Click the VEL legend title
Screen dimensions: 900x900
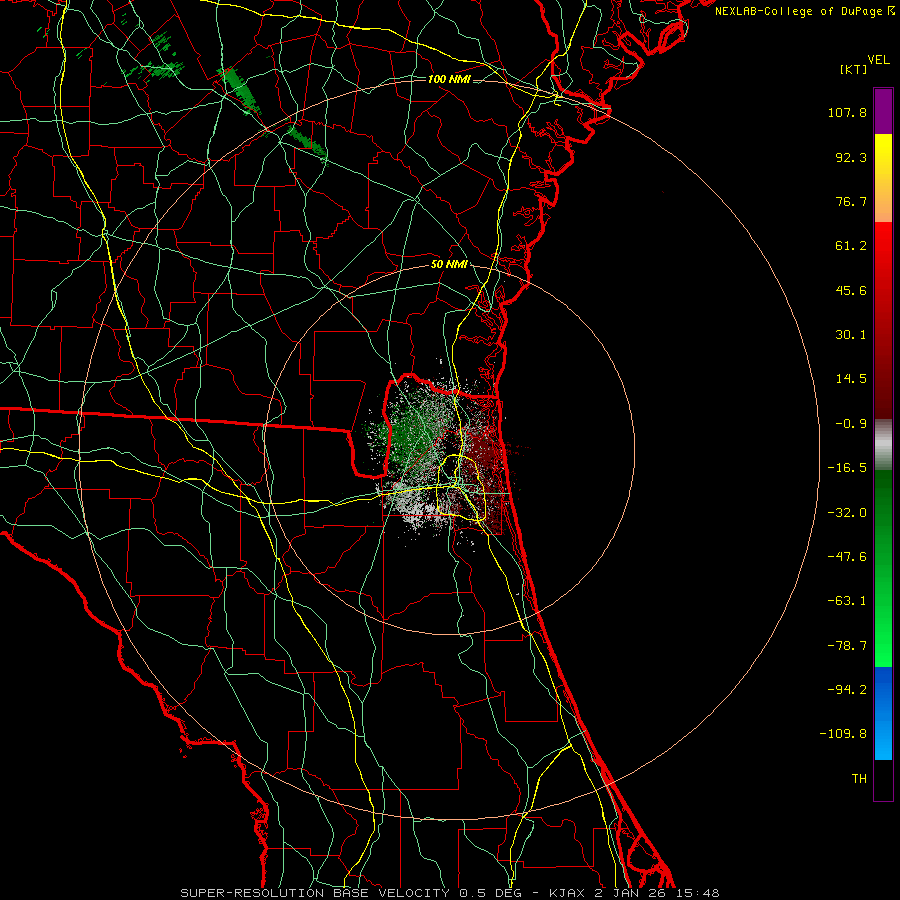[x=878, y=60]
